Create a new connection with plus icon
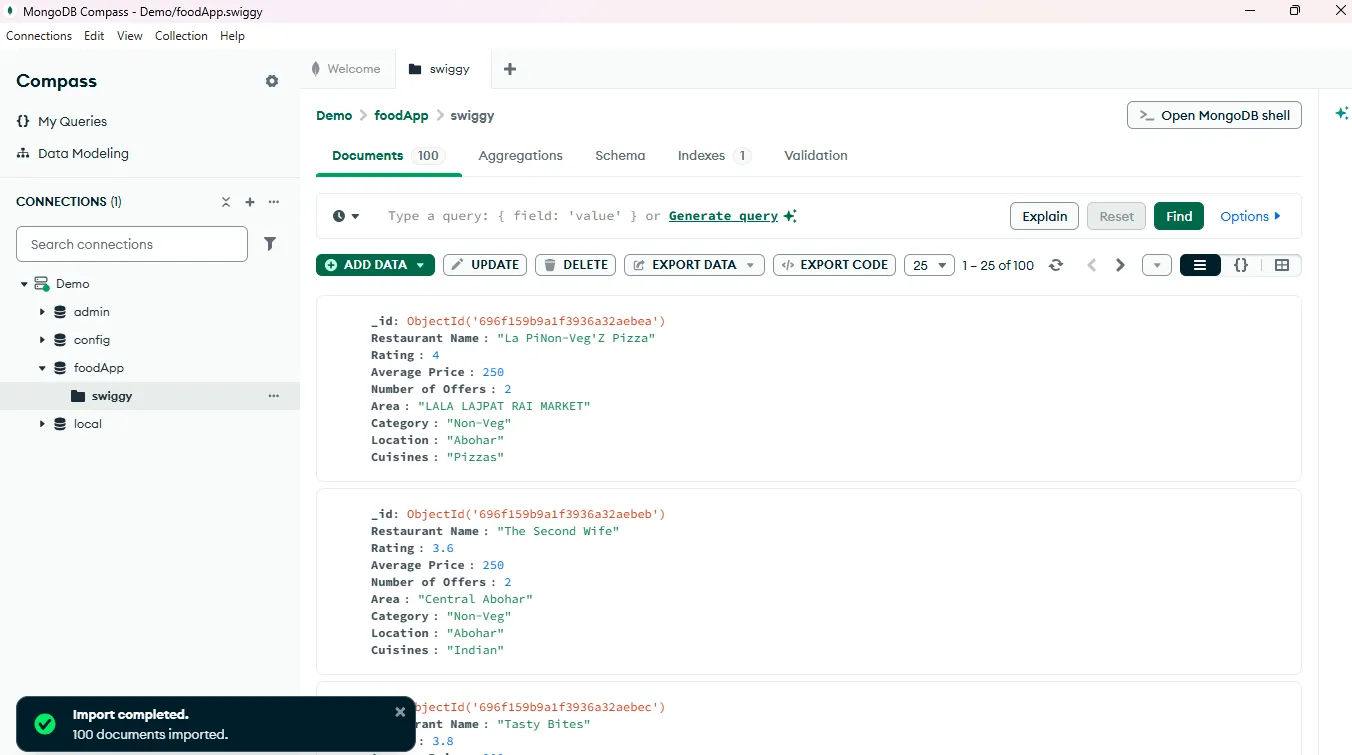Image resolution: width=1352 pixels, height=755 pixels. point(250,202)
